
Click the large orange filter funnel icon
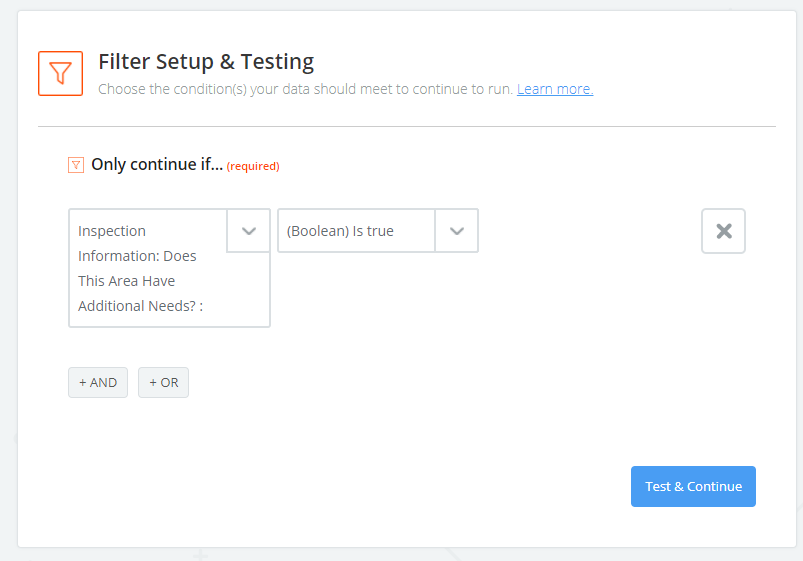pos(60,73)
